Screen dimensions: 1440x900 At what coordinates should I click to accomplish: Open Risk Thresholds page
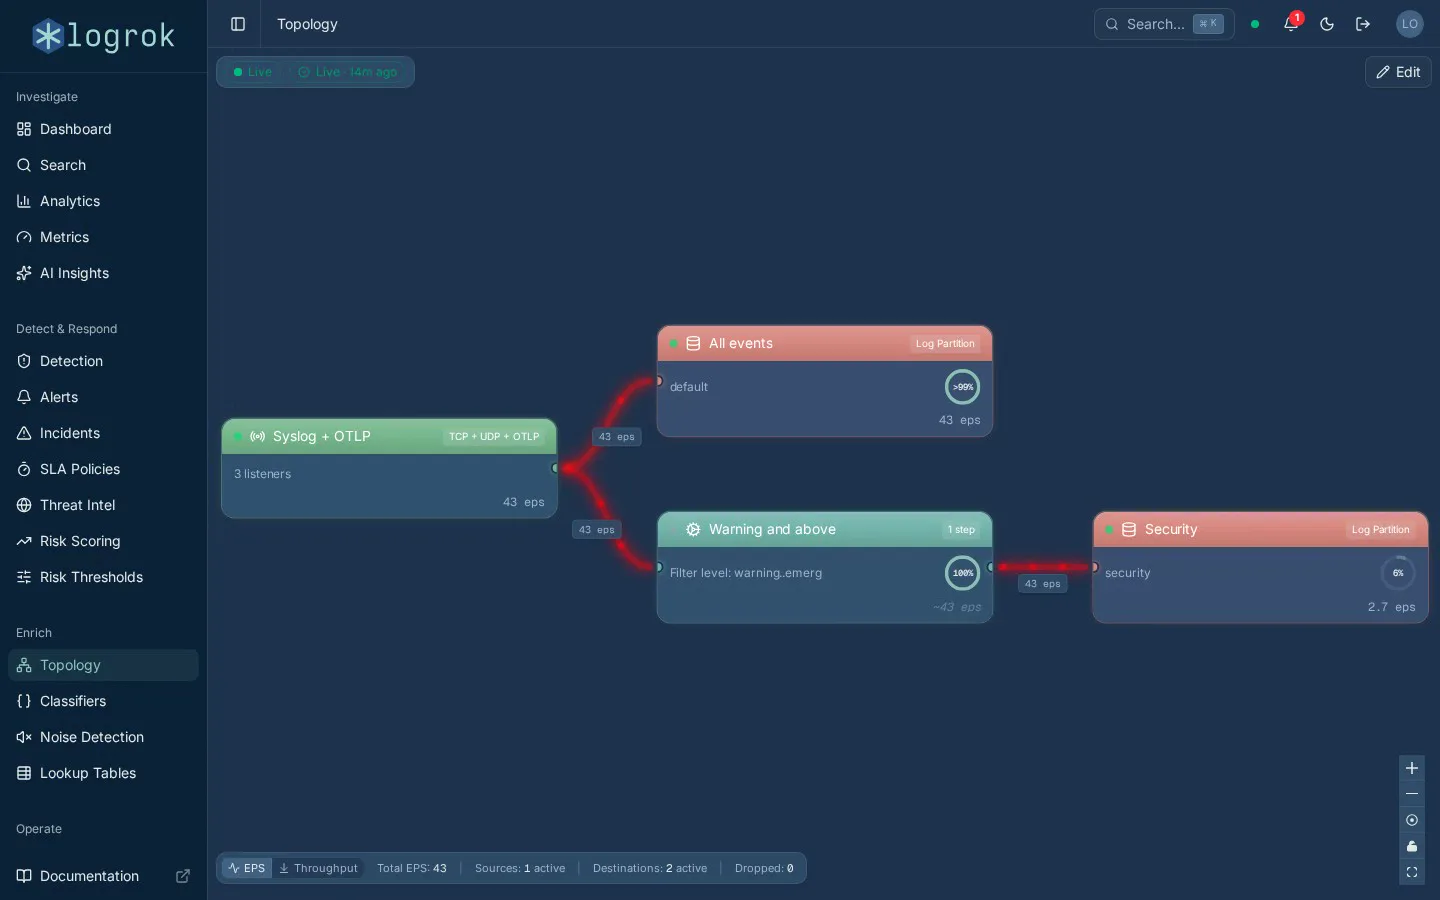104,577
